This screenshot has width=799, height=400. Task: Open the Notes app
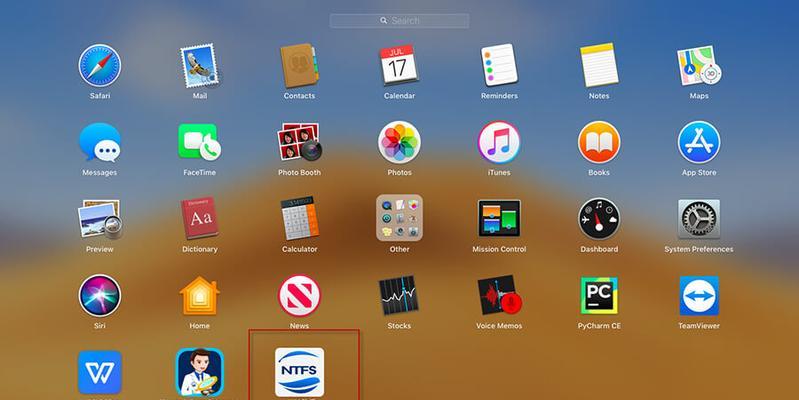click(x=599, y=66)
